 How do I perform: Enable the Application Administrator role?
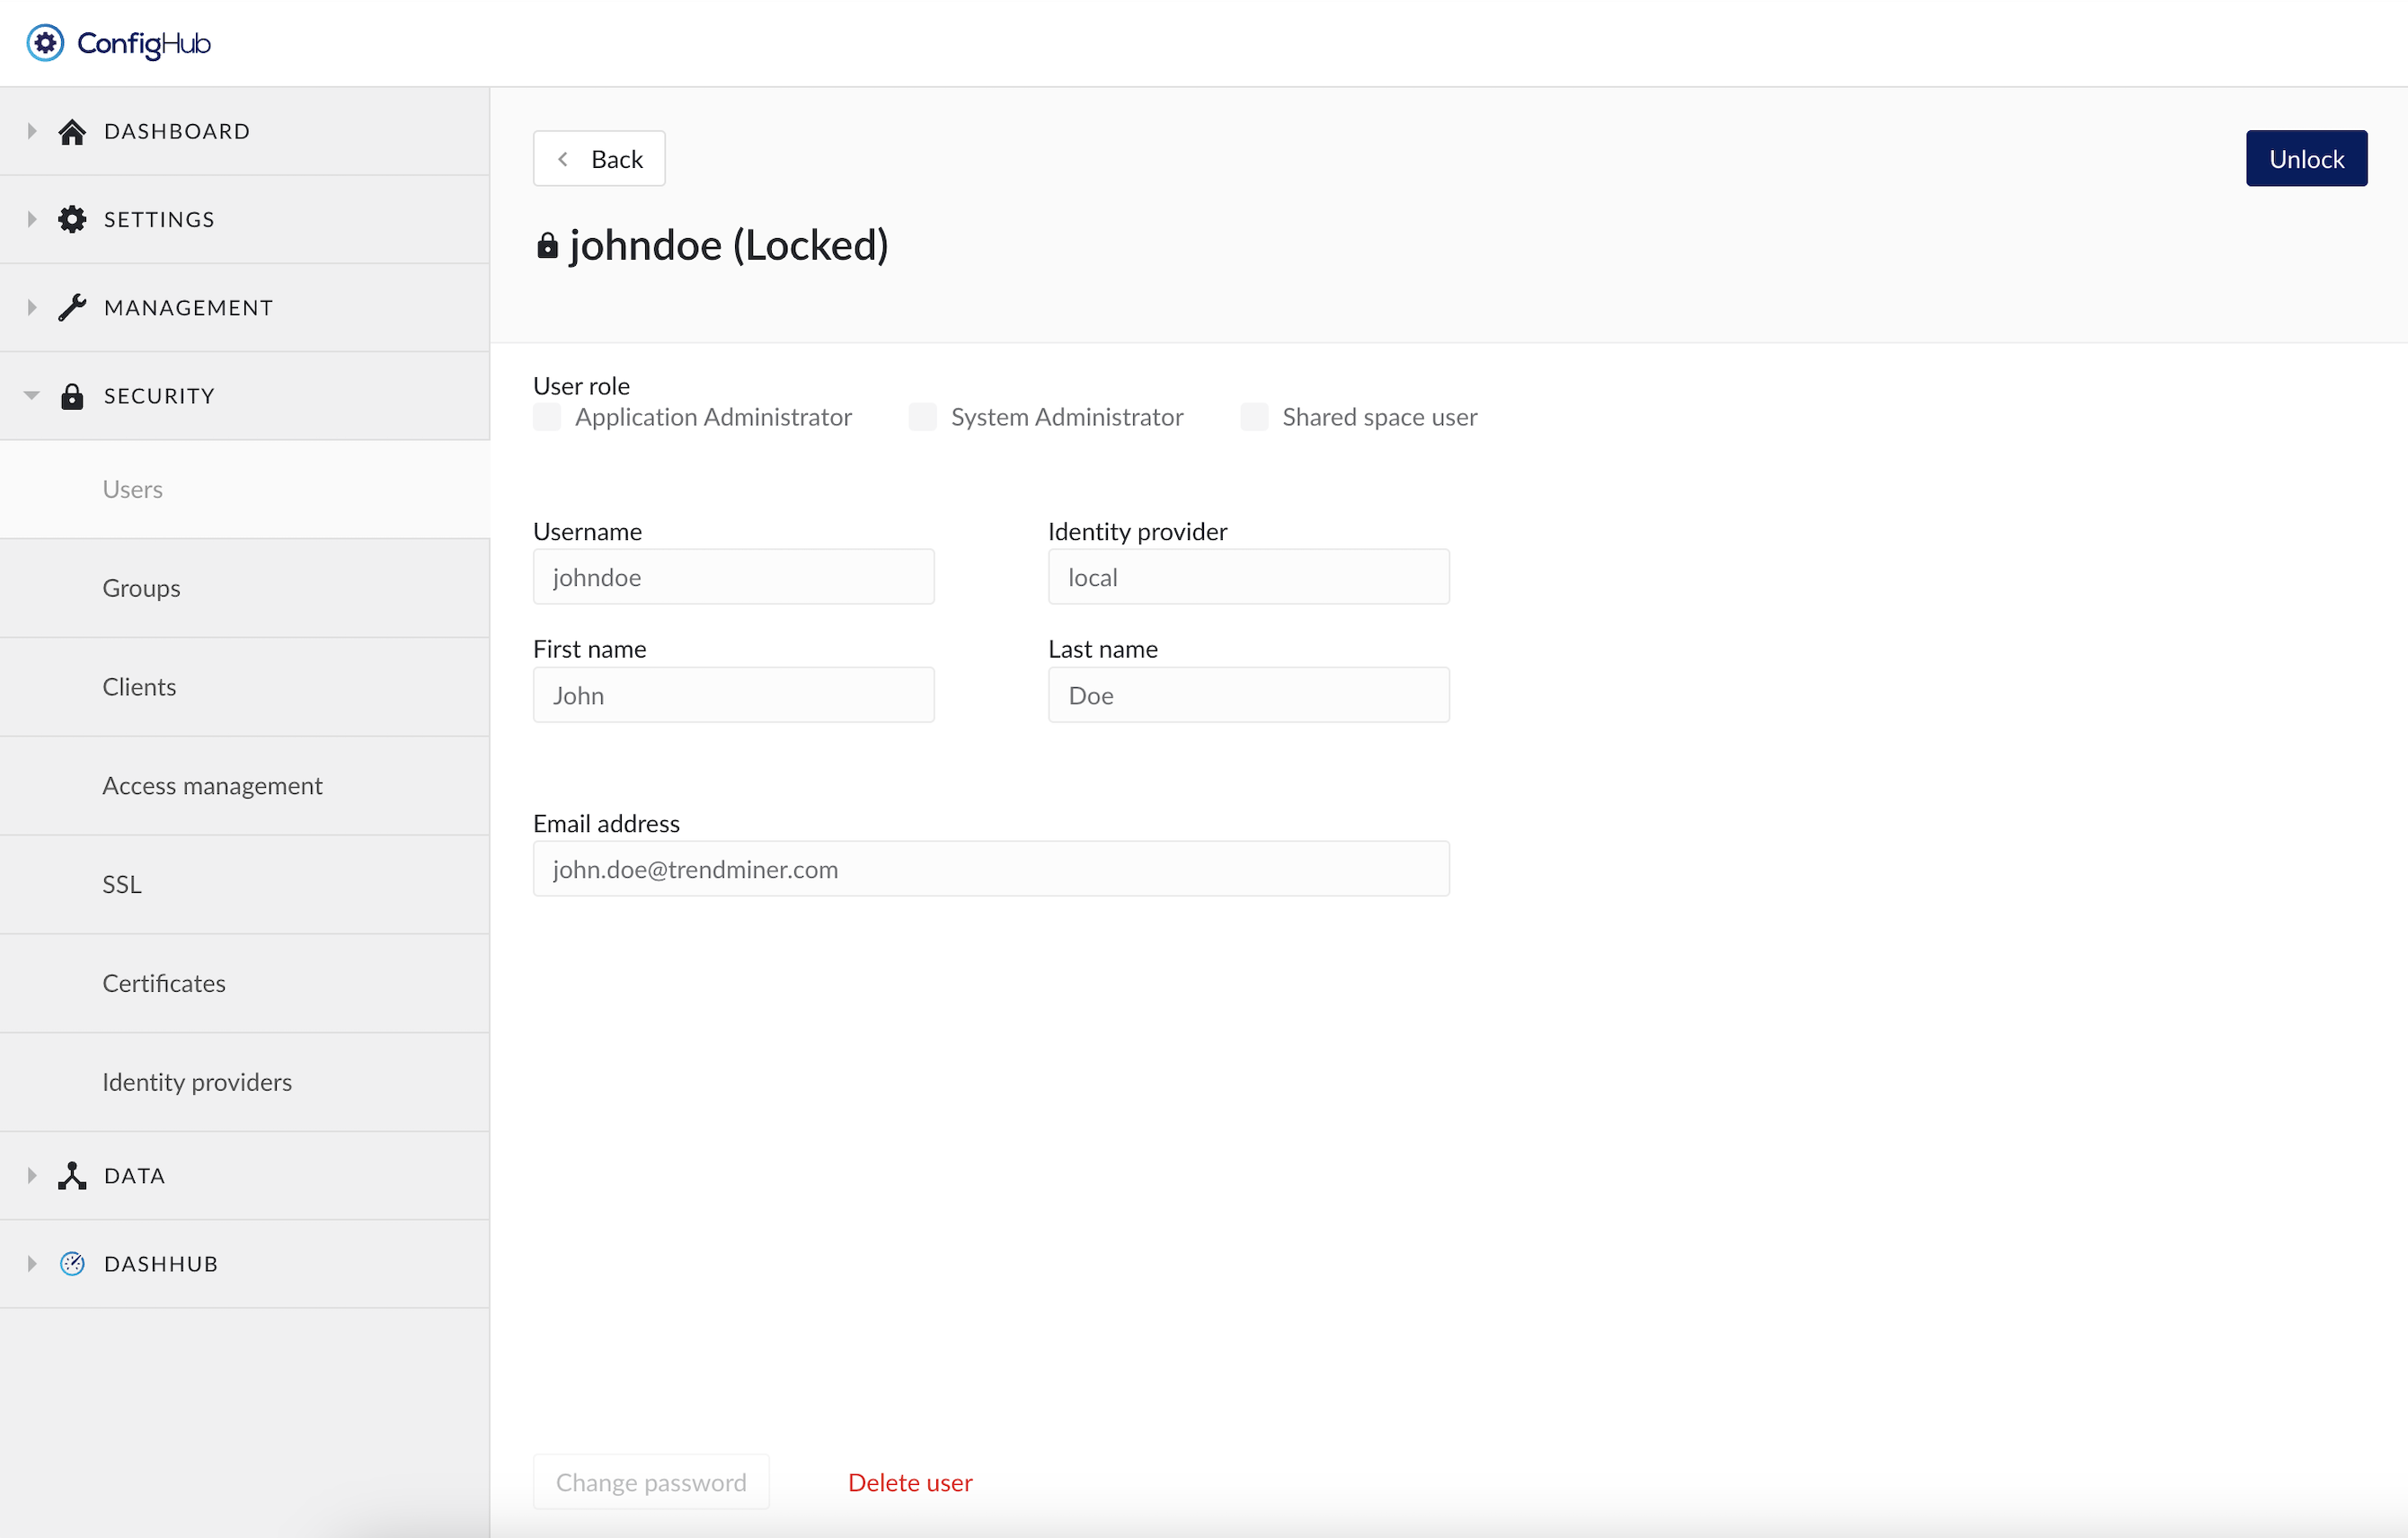click(547, 417)
